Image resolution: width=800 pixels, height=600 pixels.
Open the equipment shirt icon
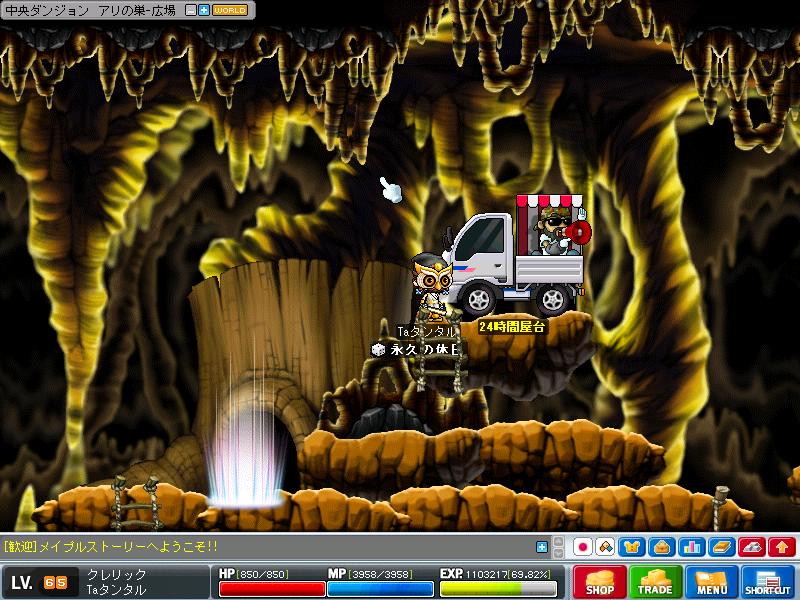[x=632, y=547]
